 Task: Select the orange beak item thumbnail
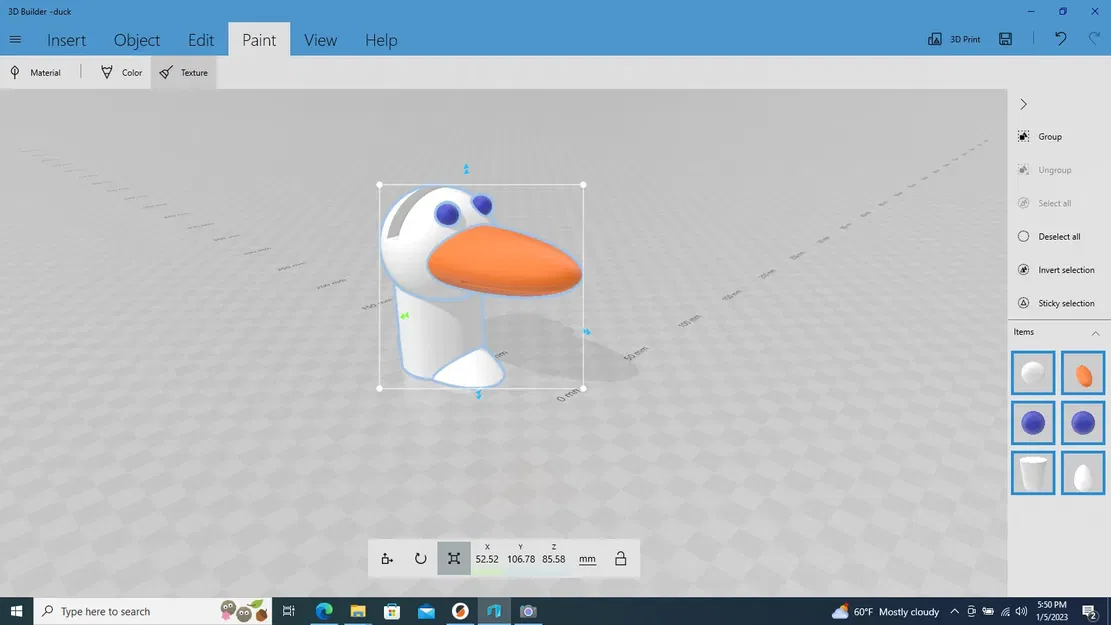[1083, 373]
